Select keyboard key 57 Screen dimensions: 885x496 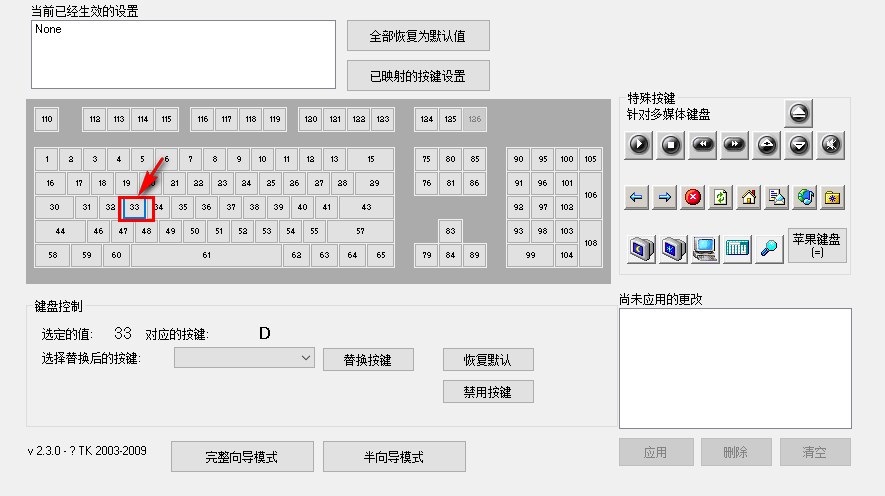tap(360, 231)
